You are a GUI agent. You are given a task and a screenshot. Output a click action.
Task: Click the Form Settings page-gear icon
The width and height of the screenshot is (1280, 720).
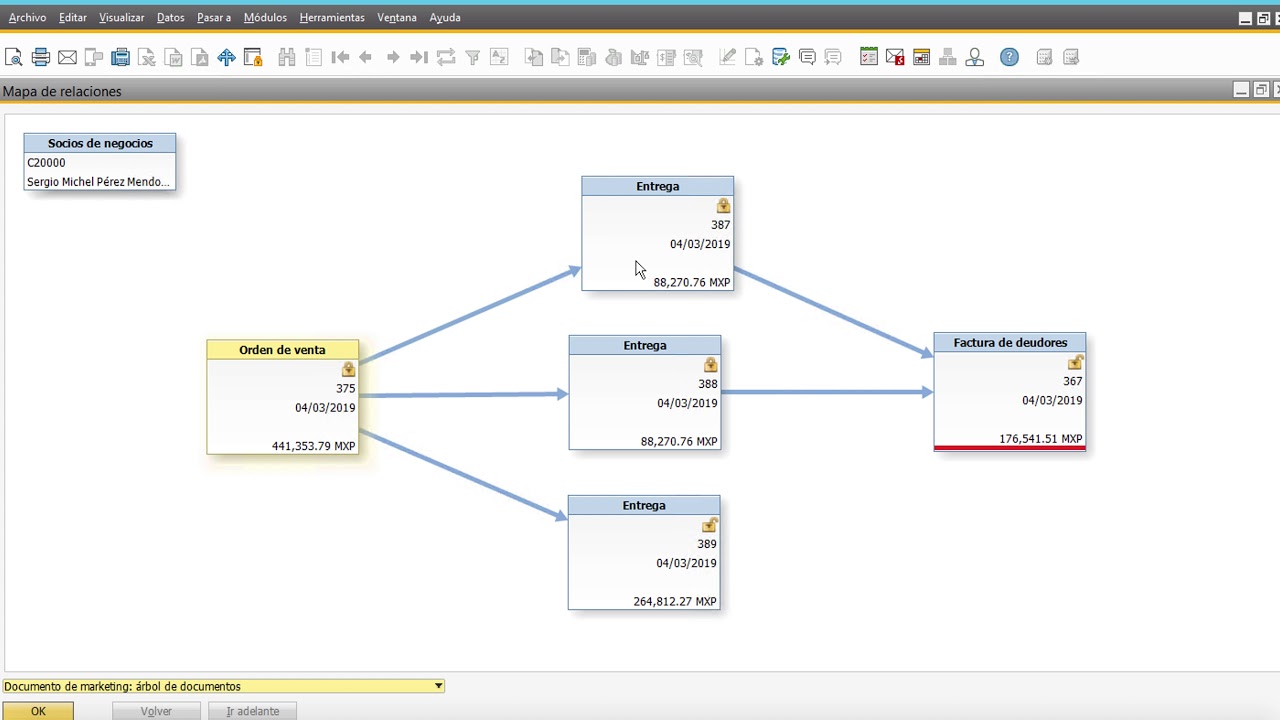754,57
